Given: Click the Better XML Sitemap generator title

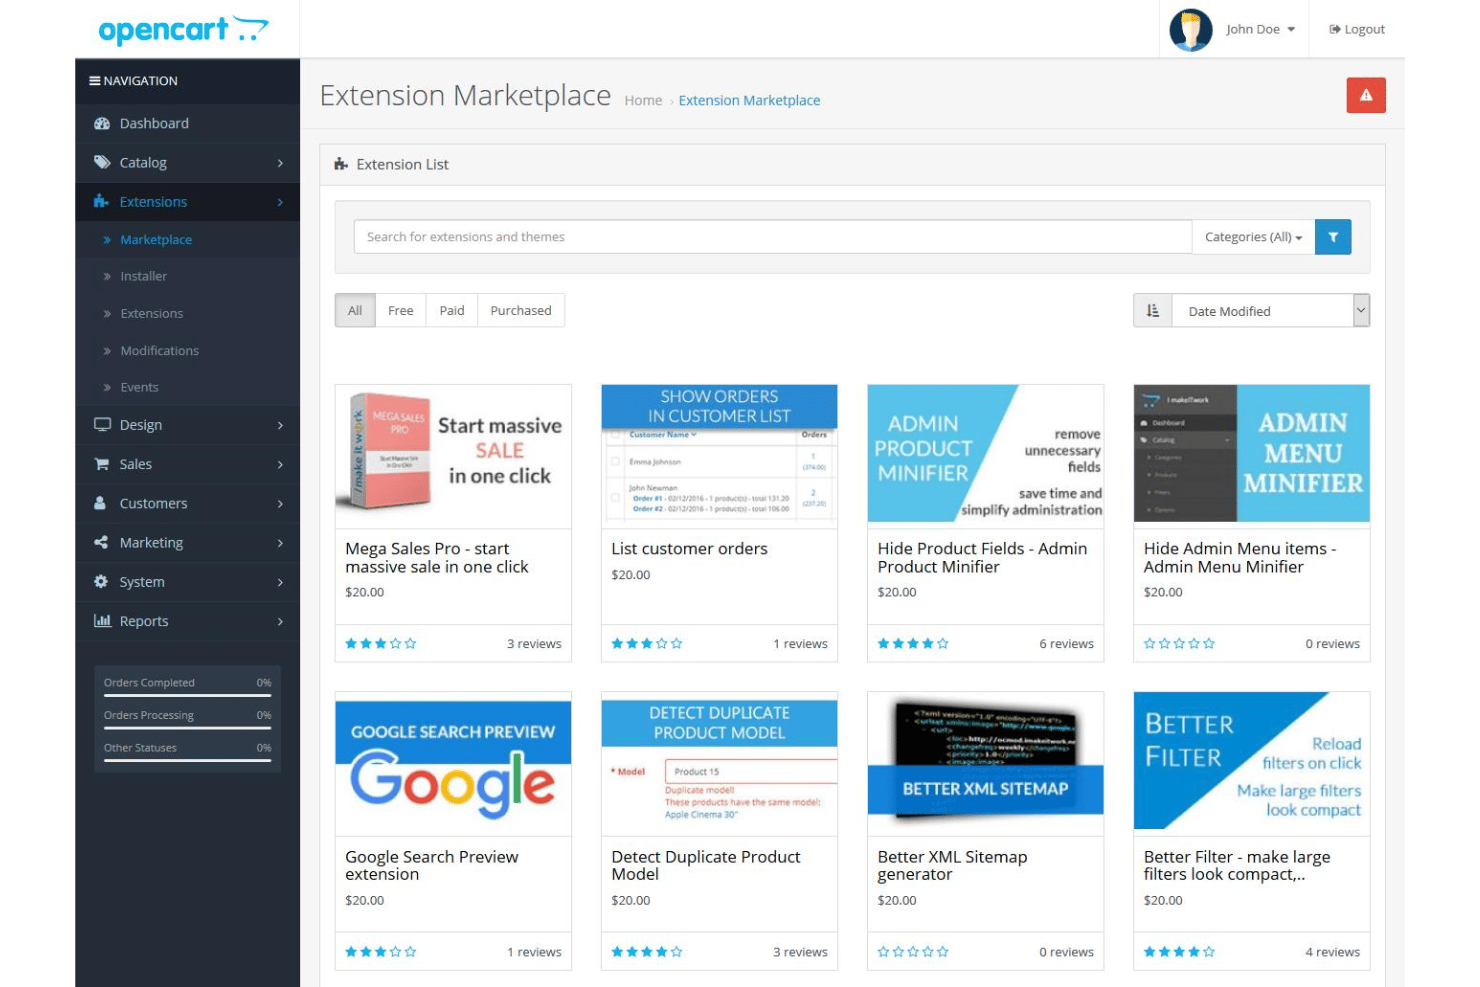Looking at the screenshot, I should [x=952, y=866].
